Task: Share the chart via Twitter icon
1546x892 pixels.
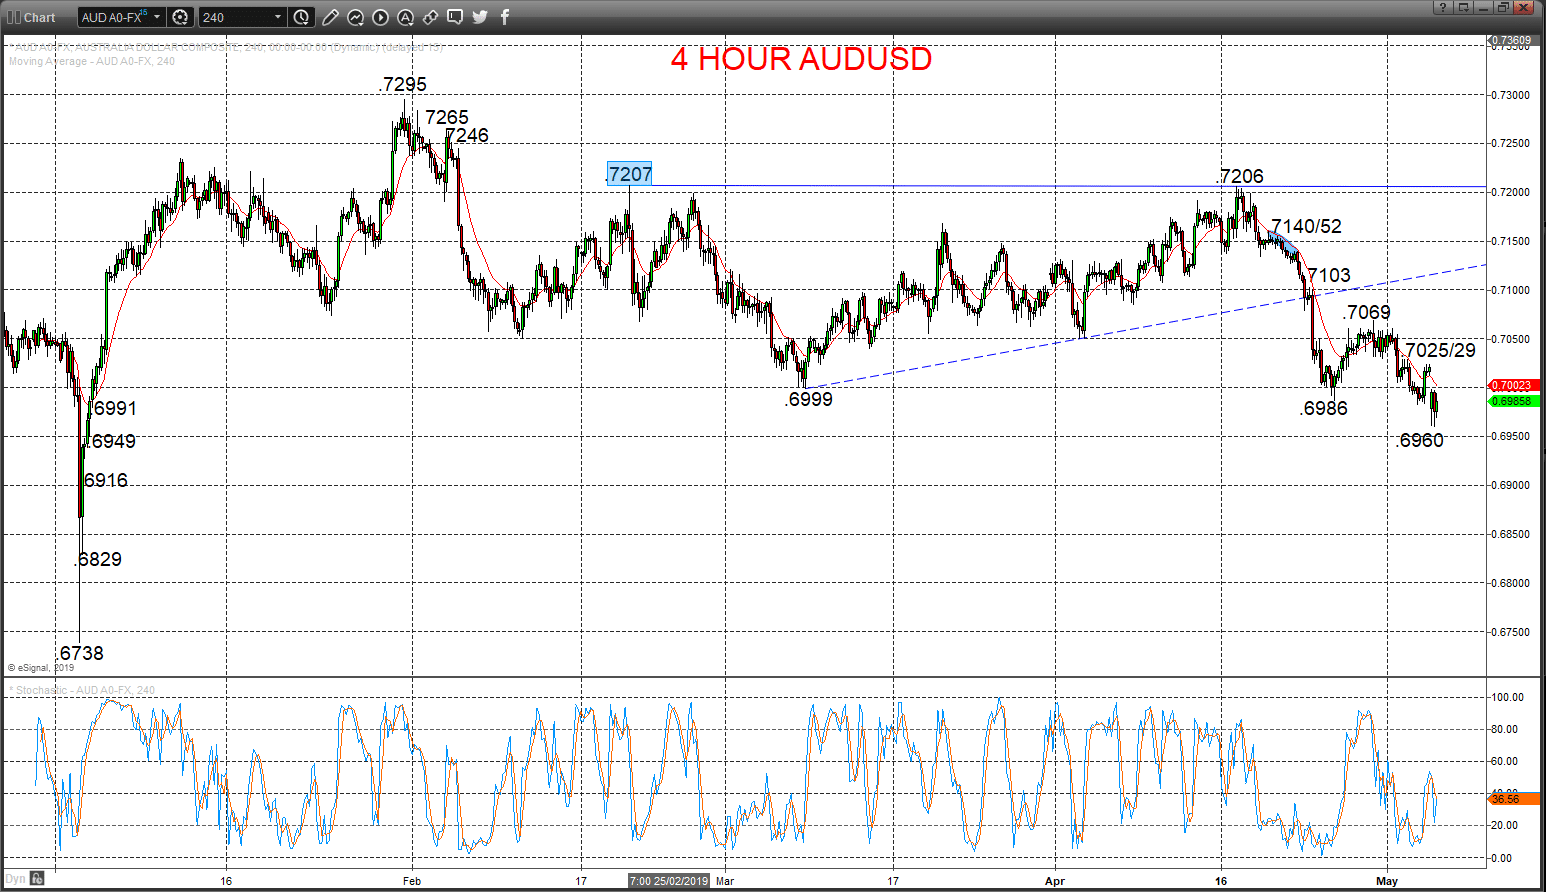Action: pyautogui.click(x=480, y=17)
